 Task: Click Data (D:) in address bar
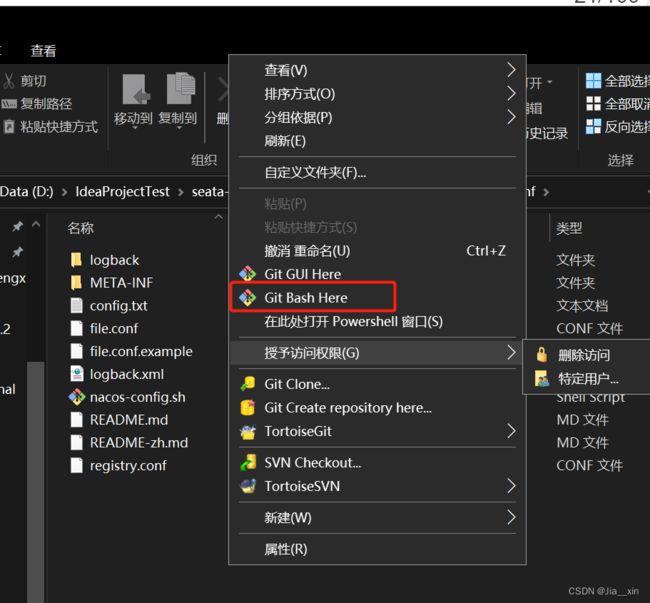tap(27, 192)
